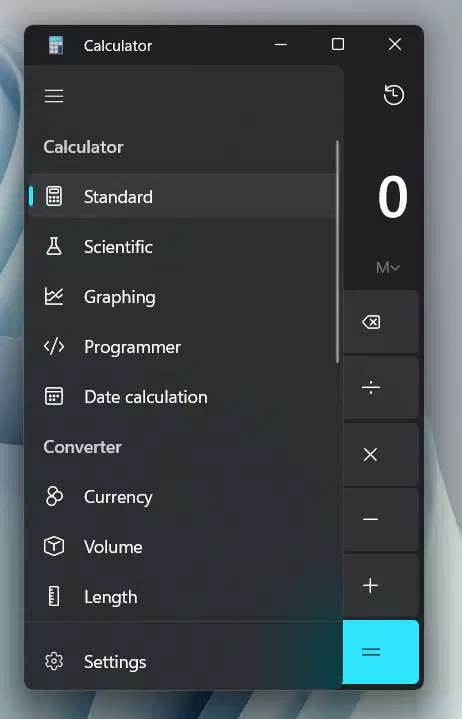
Task: Click the navigation menu scrollbar
Action: (338, 251)
